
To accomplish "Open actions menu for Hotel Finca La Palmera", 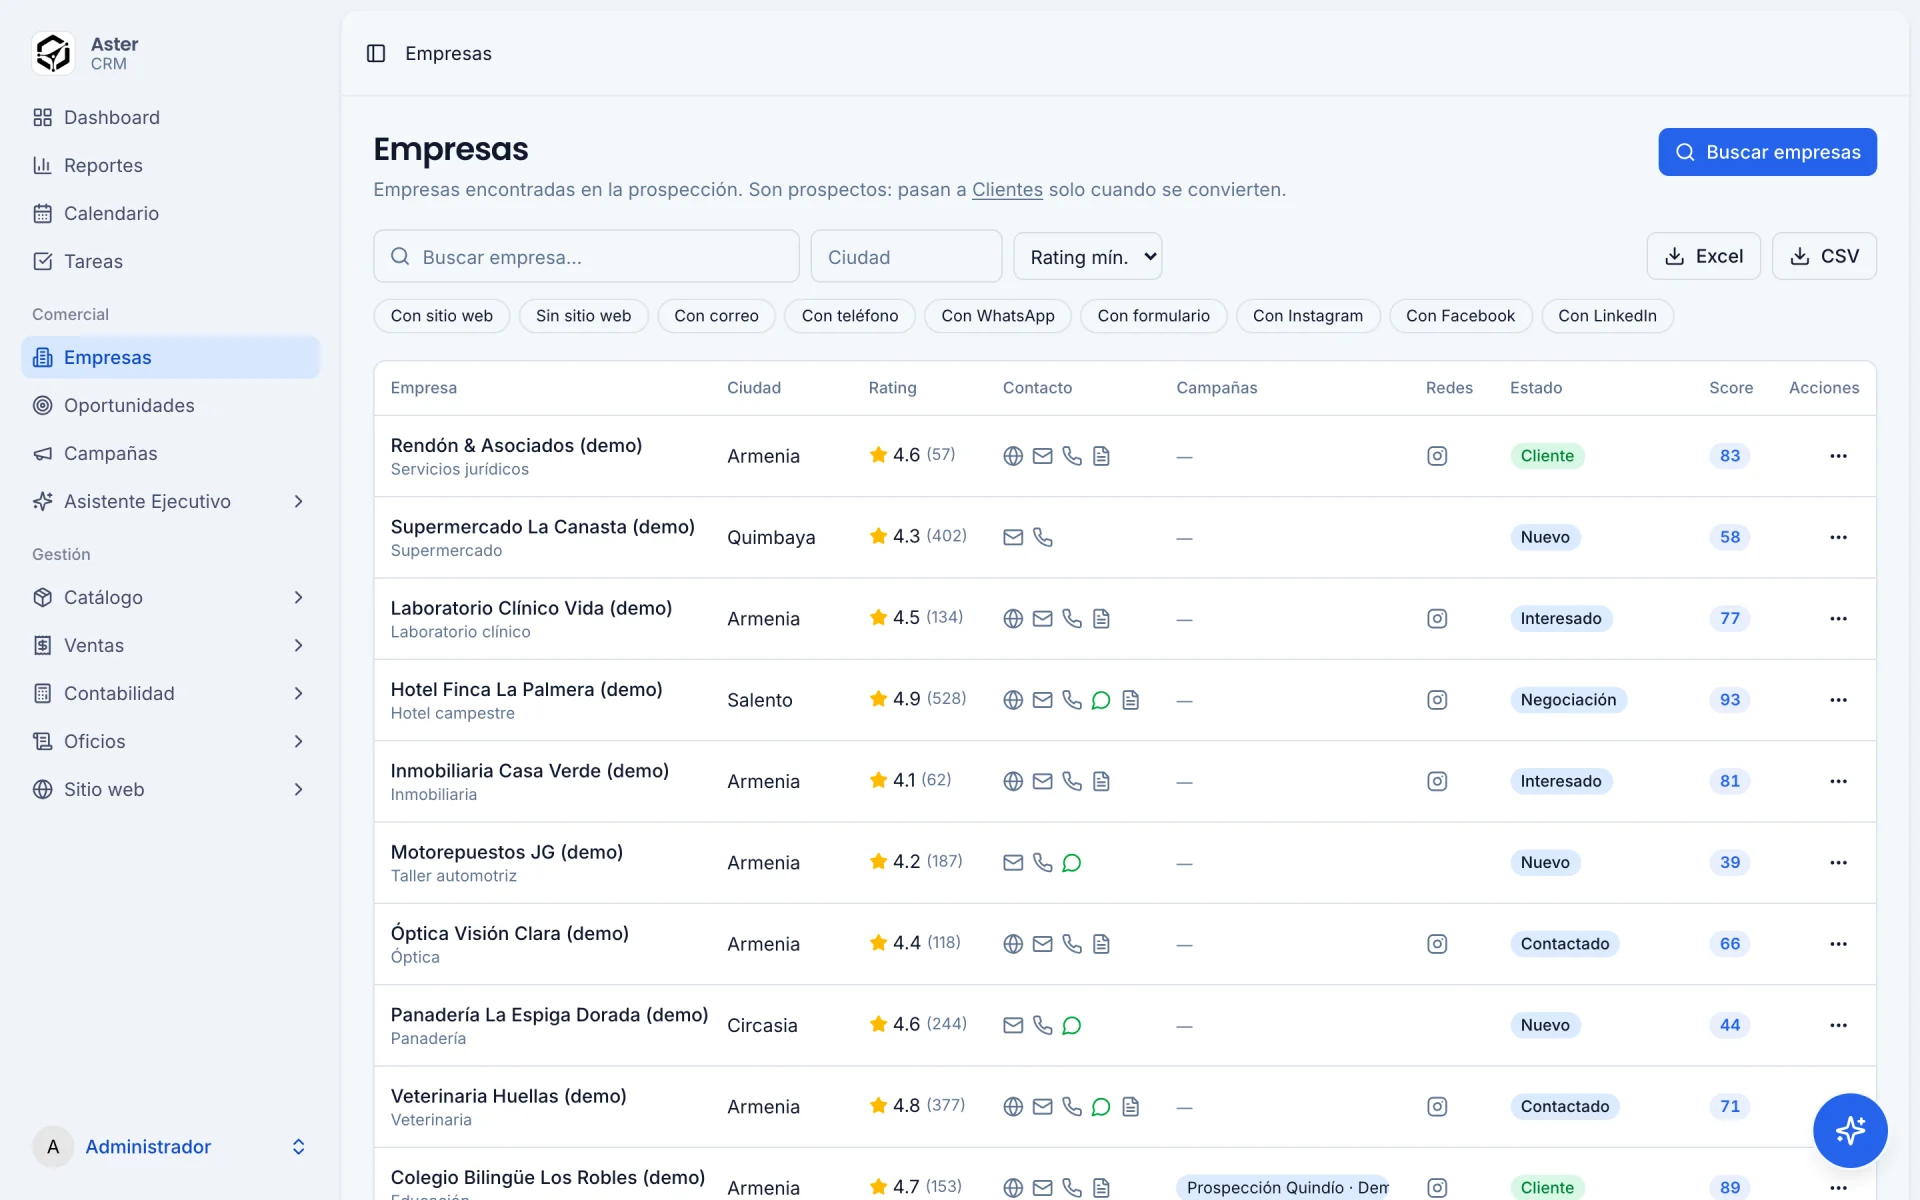I will (1838, 700).
